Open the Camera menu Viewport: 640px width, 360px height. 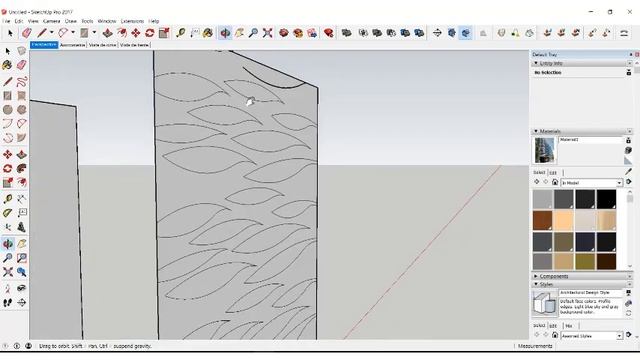tap(51, 21)
